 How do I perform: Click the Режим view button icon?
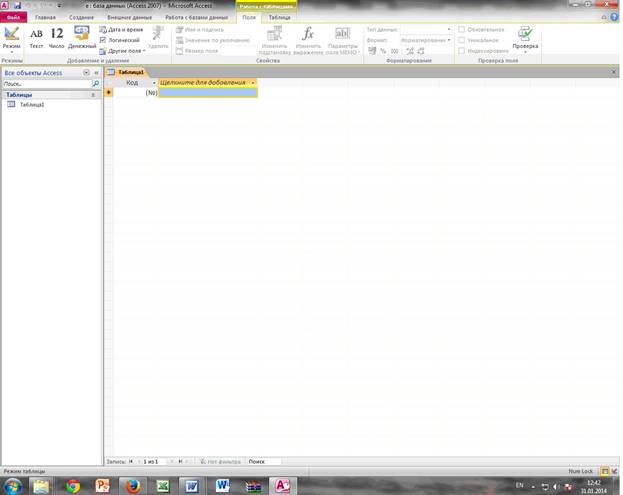click(x=12, y=34)
